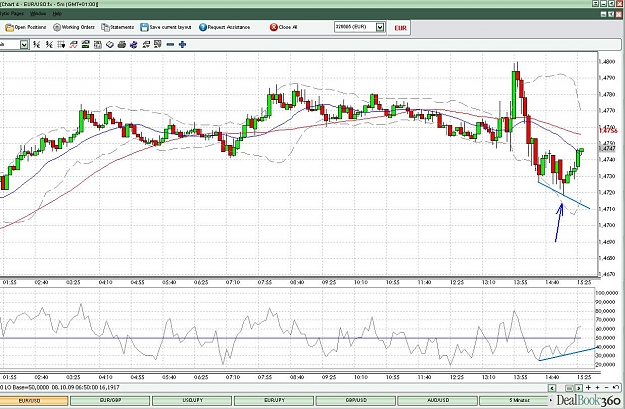This screenshot has width=625, height=409.
Task: Open Working Orders
Action: (x=74, y=27)
